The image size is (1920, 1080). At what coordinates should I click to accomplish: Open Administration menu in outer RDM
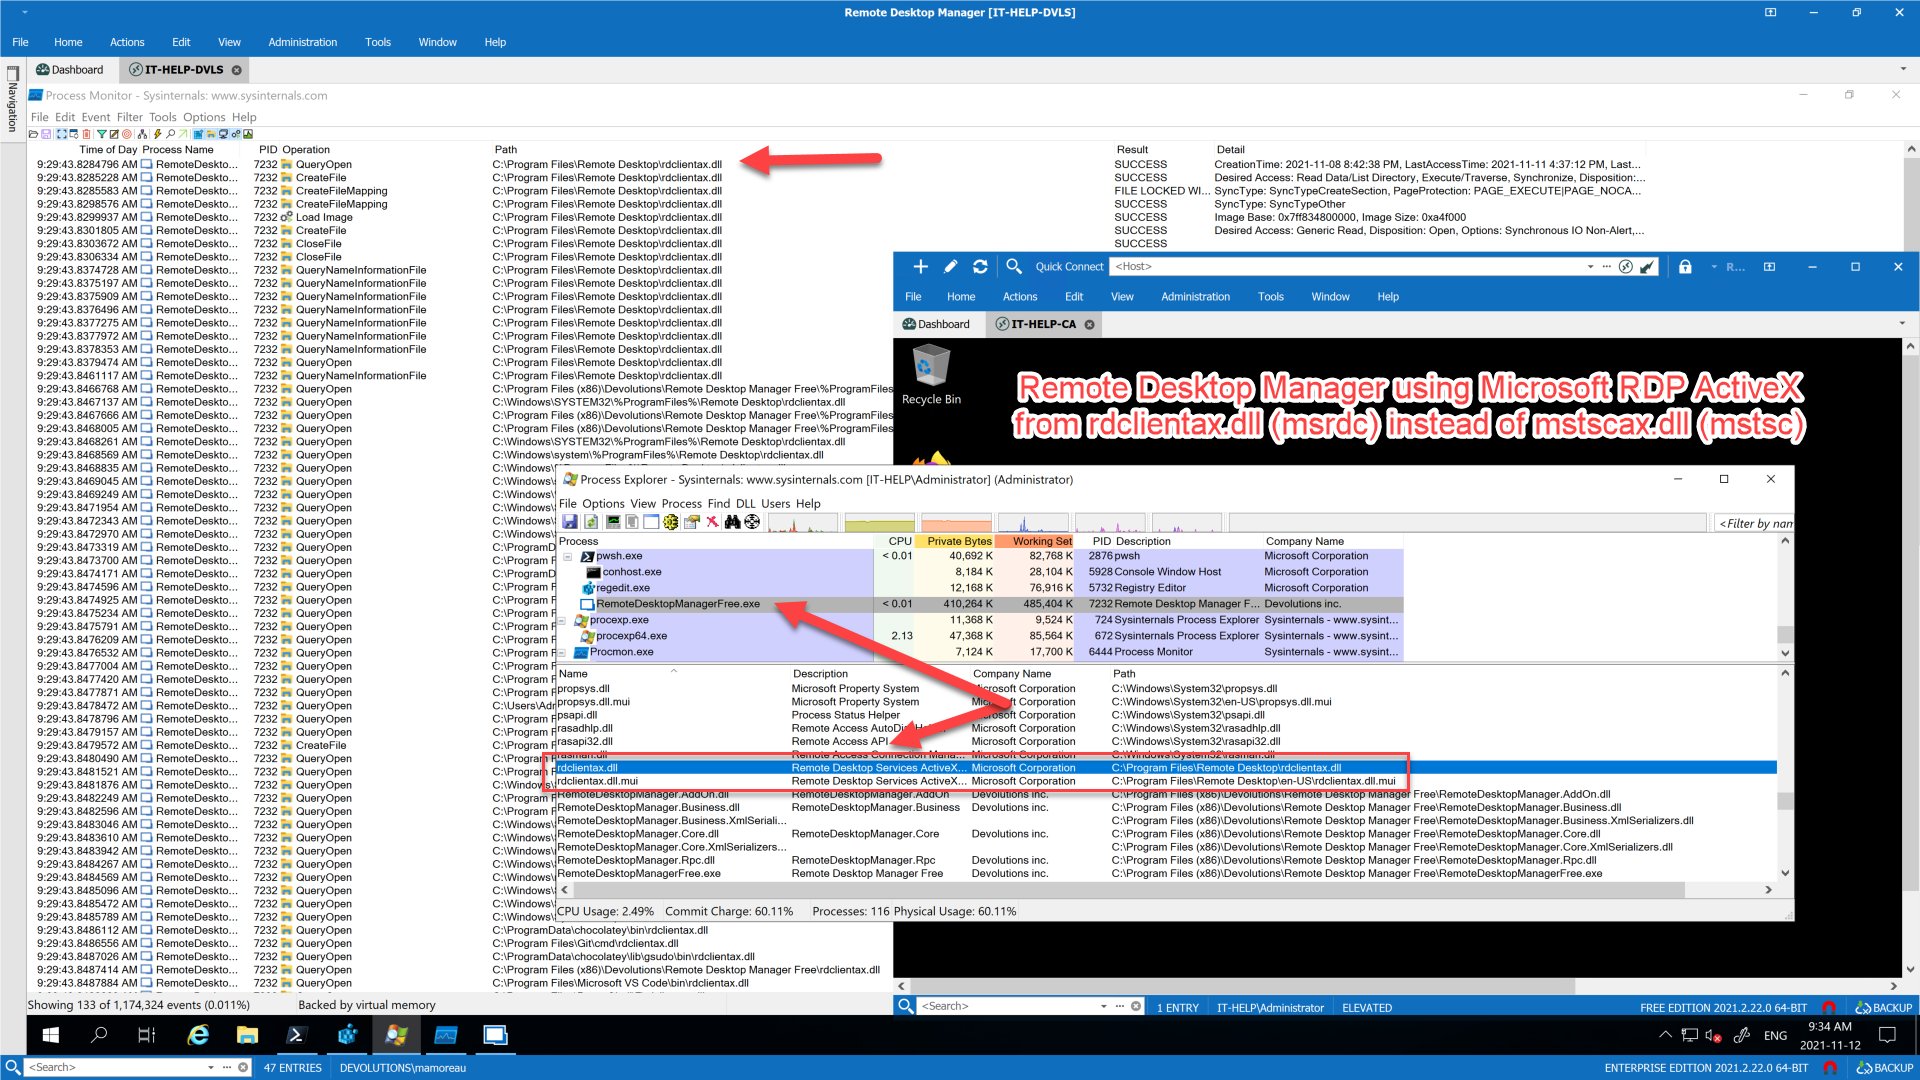pos(302,42)
